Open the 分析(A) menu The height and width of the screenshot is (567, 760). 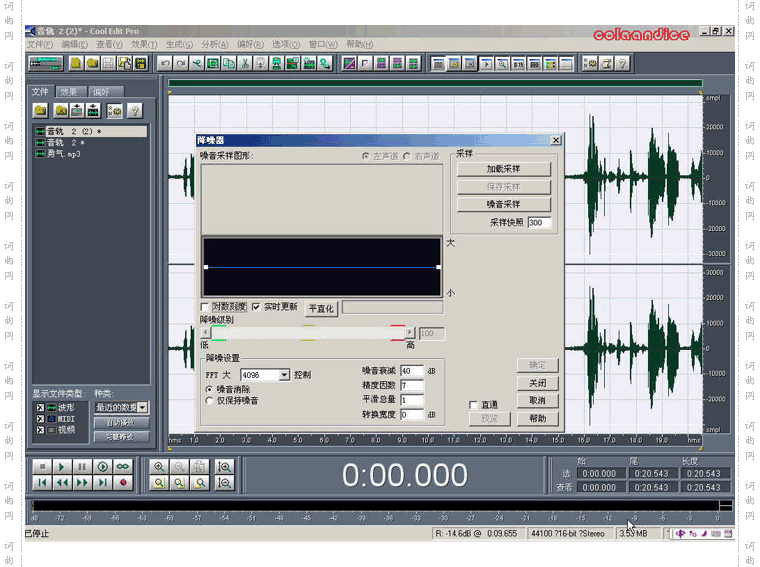215,45
